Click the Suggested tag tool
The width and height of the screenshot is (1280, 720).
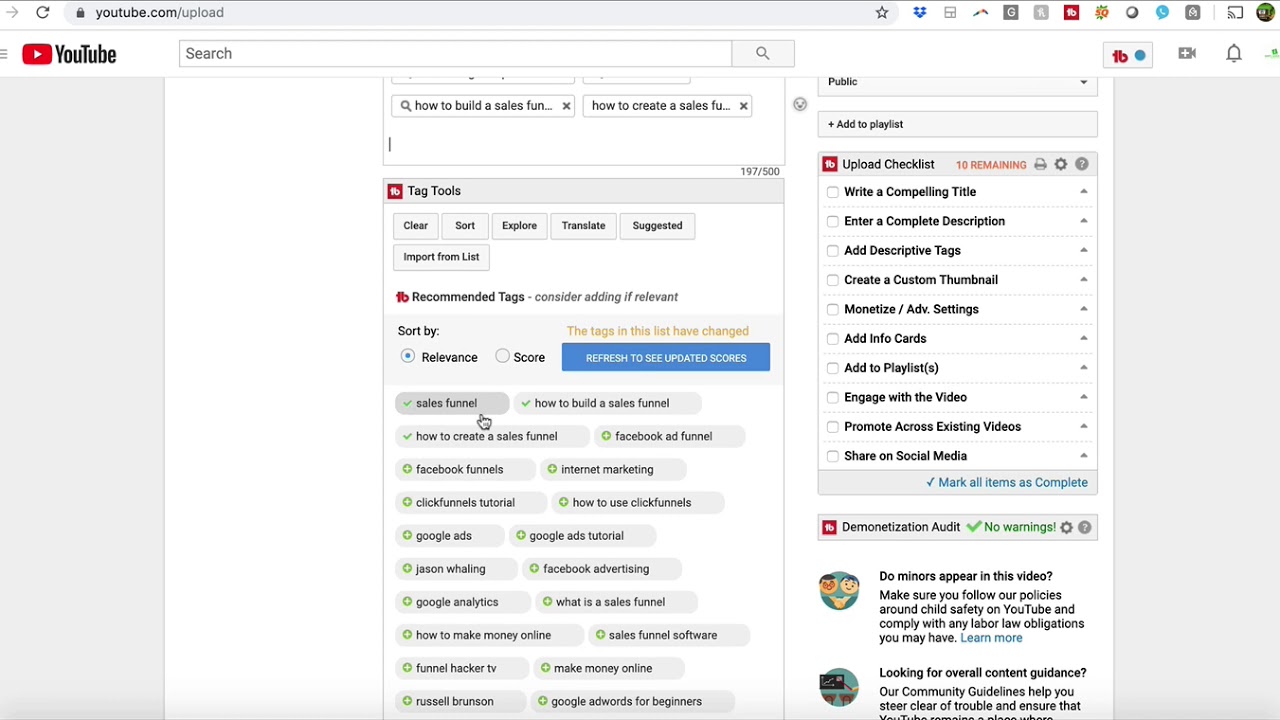click(657, 226)
